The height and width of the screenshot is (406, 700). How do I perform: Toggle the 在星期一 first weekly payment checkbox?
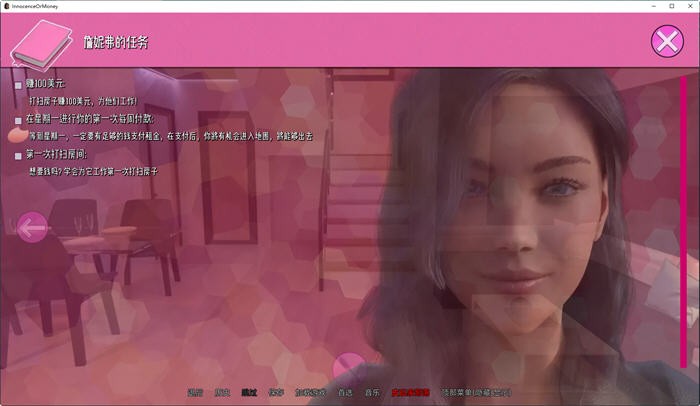(x=18, y=120)
